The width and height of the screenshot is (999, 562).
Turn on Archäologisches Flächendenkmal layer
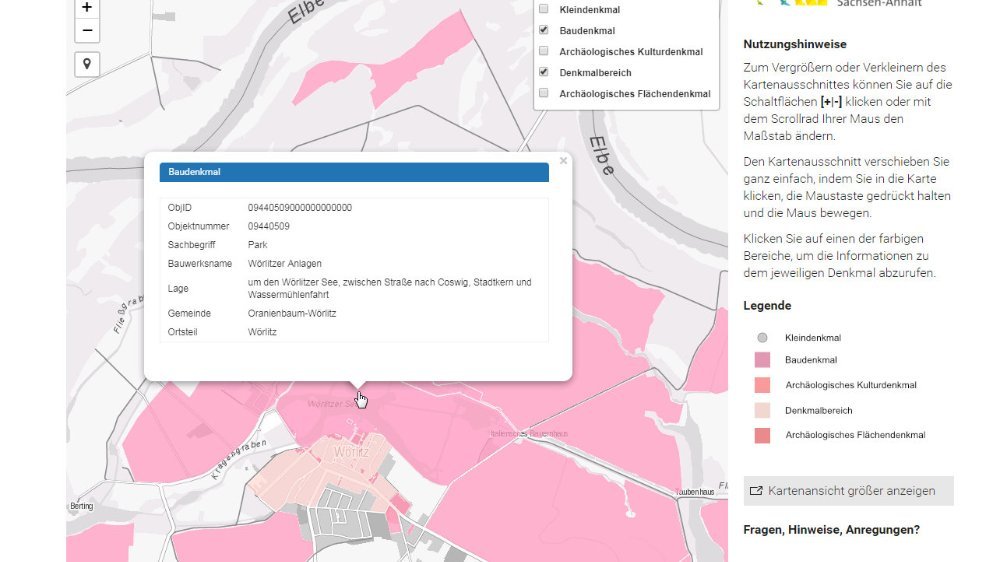click(544, 93)
